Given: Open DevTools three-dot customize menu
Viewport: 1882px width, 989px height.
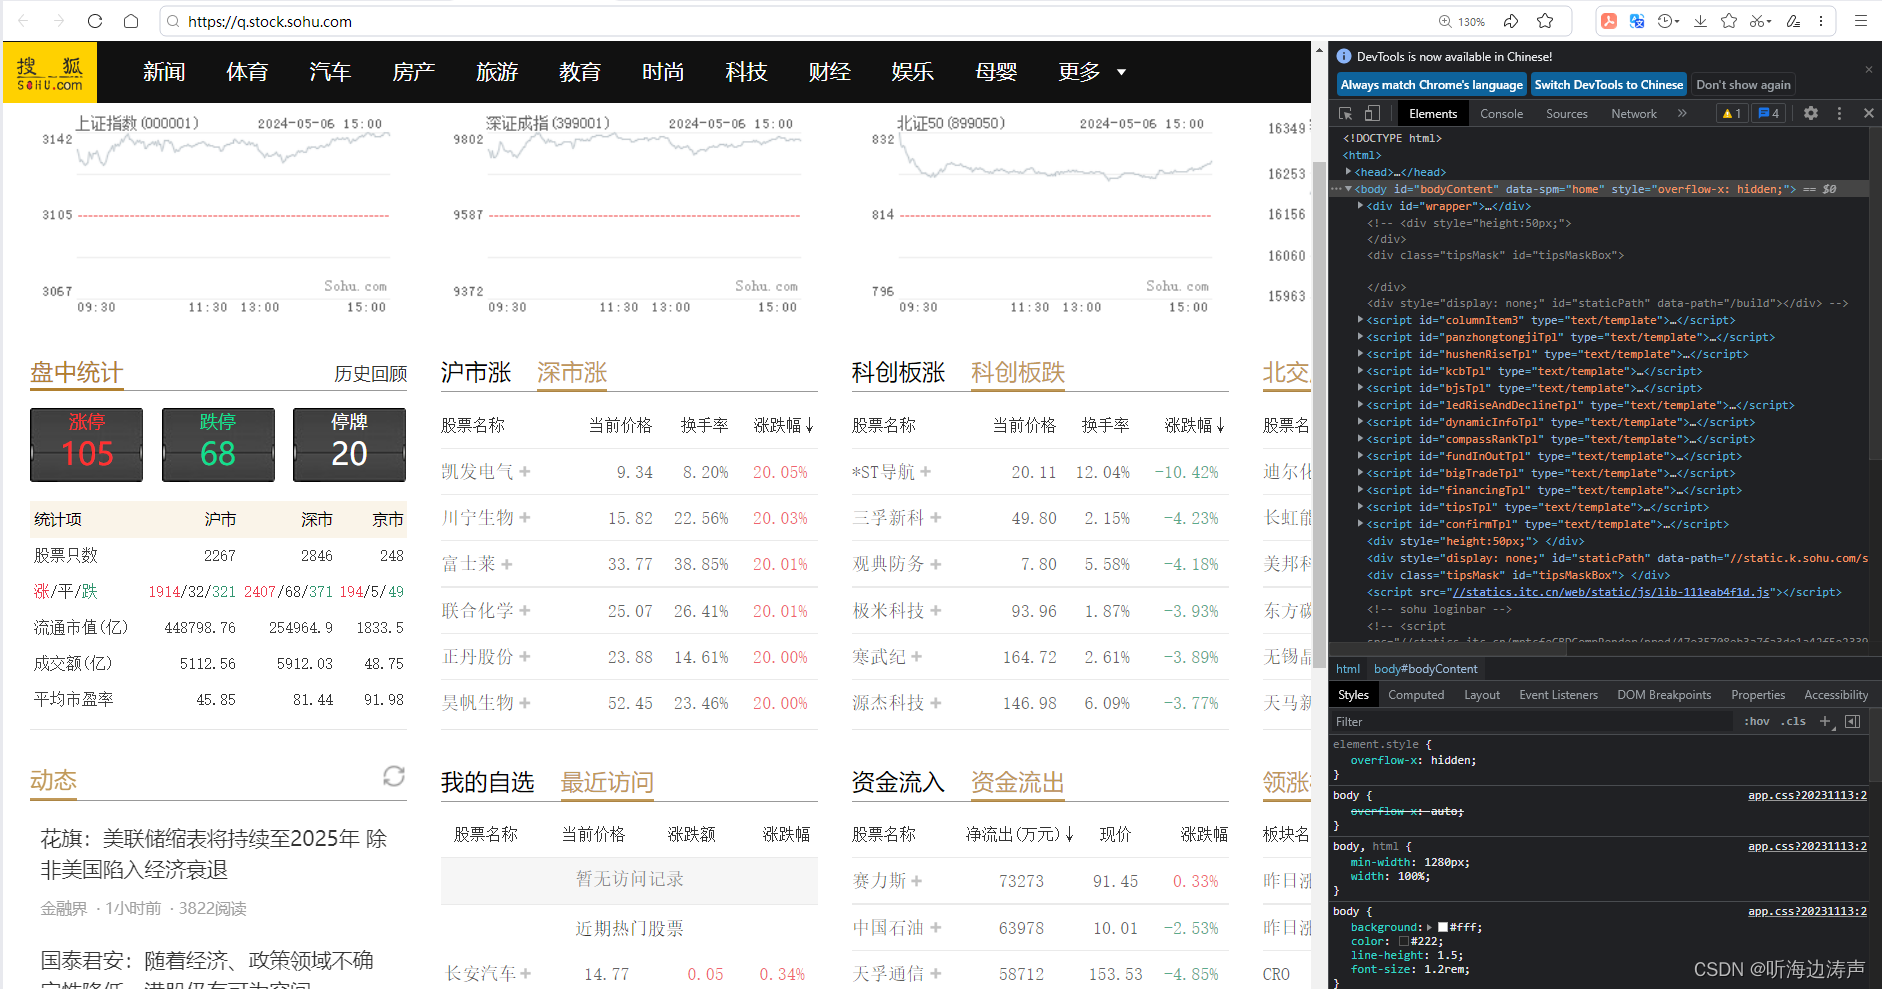Looking at the screenshot, I should [x=1839, y=113].
